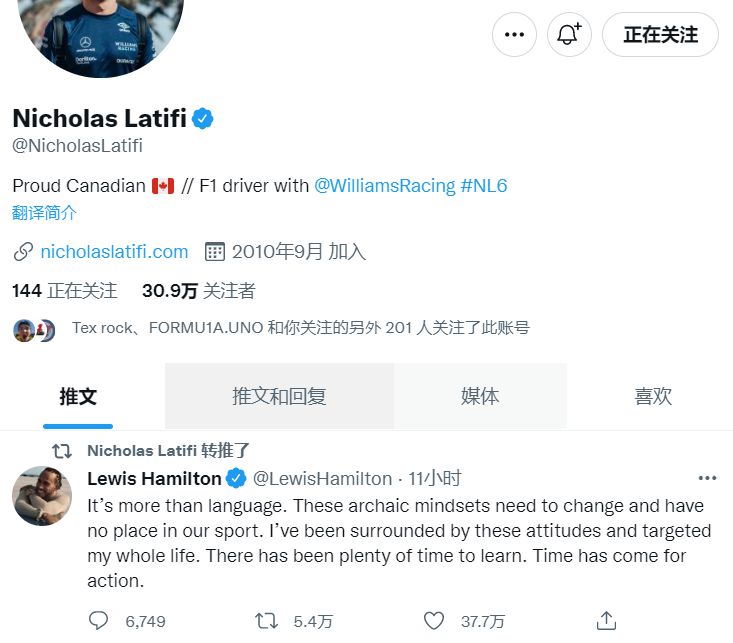Turn on notifications with the bell icon
733x643 pixels.
pos(569,35)
